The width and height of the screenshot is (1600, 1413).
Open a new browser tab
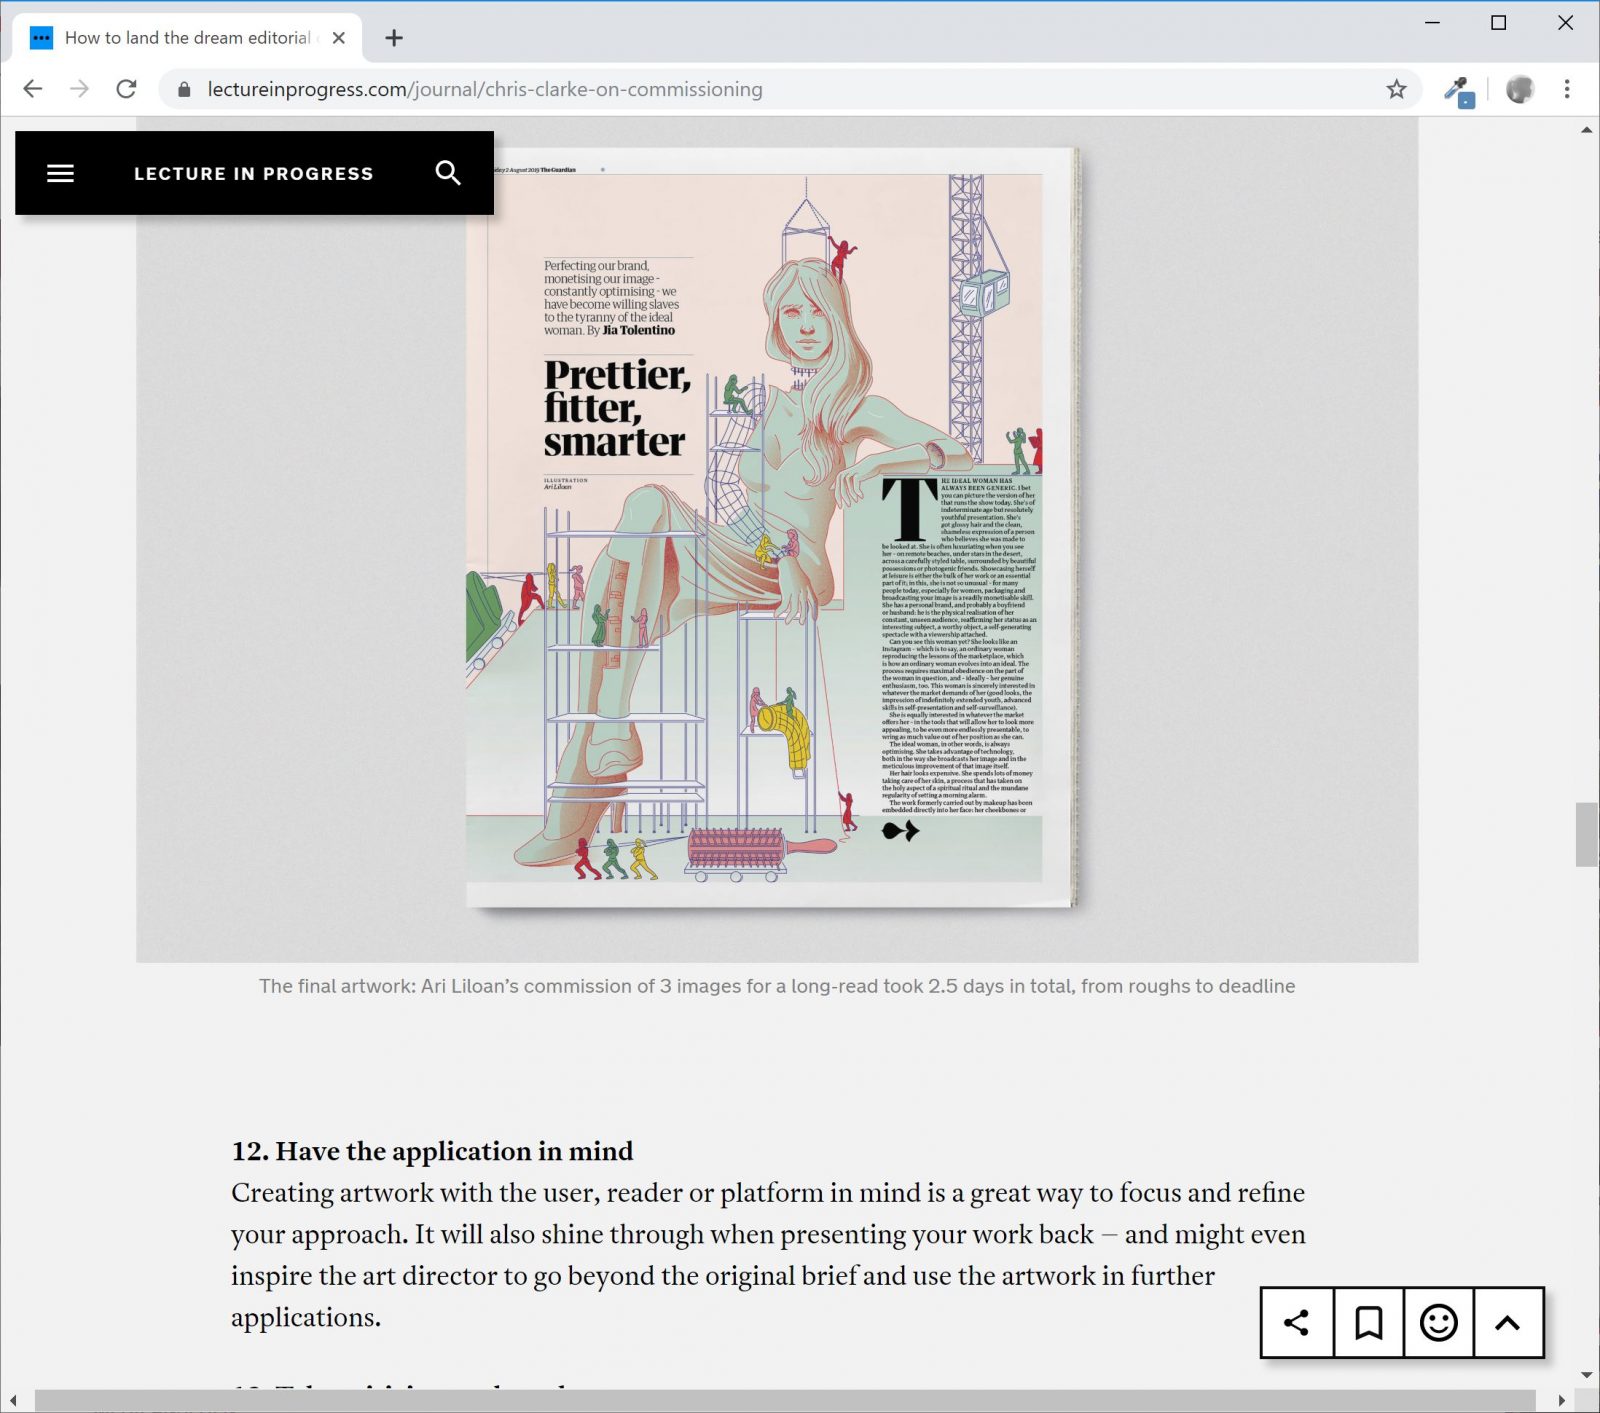tap(394, 38)
